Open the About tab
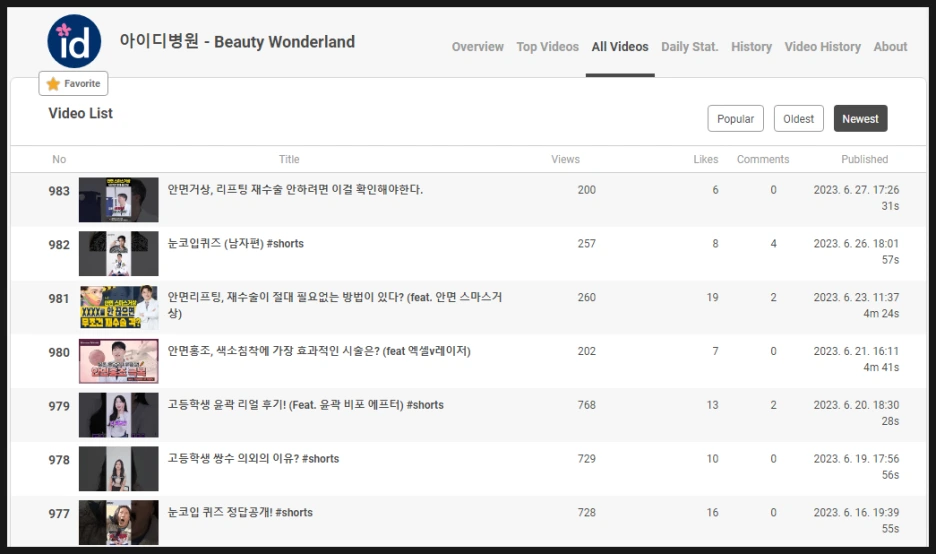936x554 pixels. [890, 47]
